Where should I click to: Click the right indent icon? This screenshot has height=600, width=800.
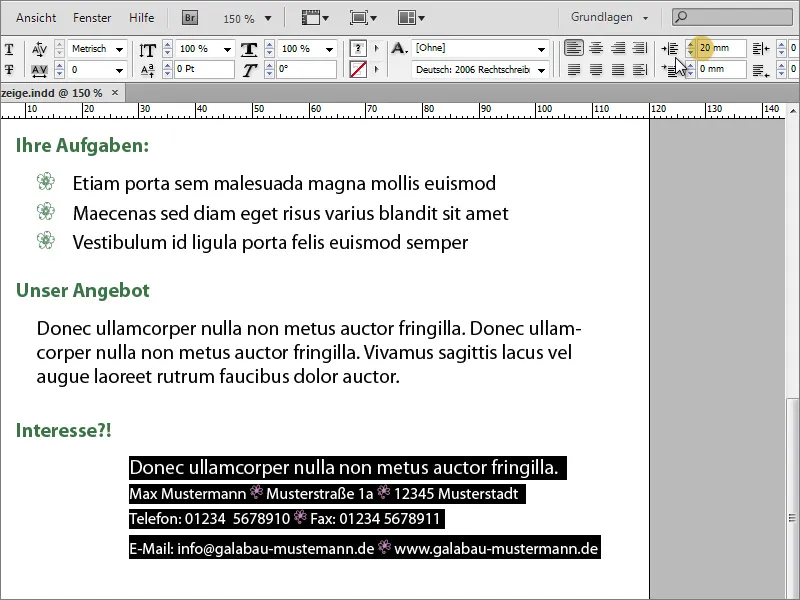761,49
